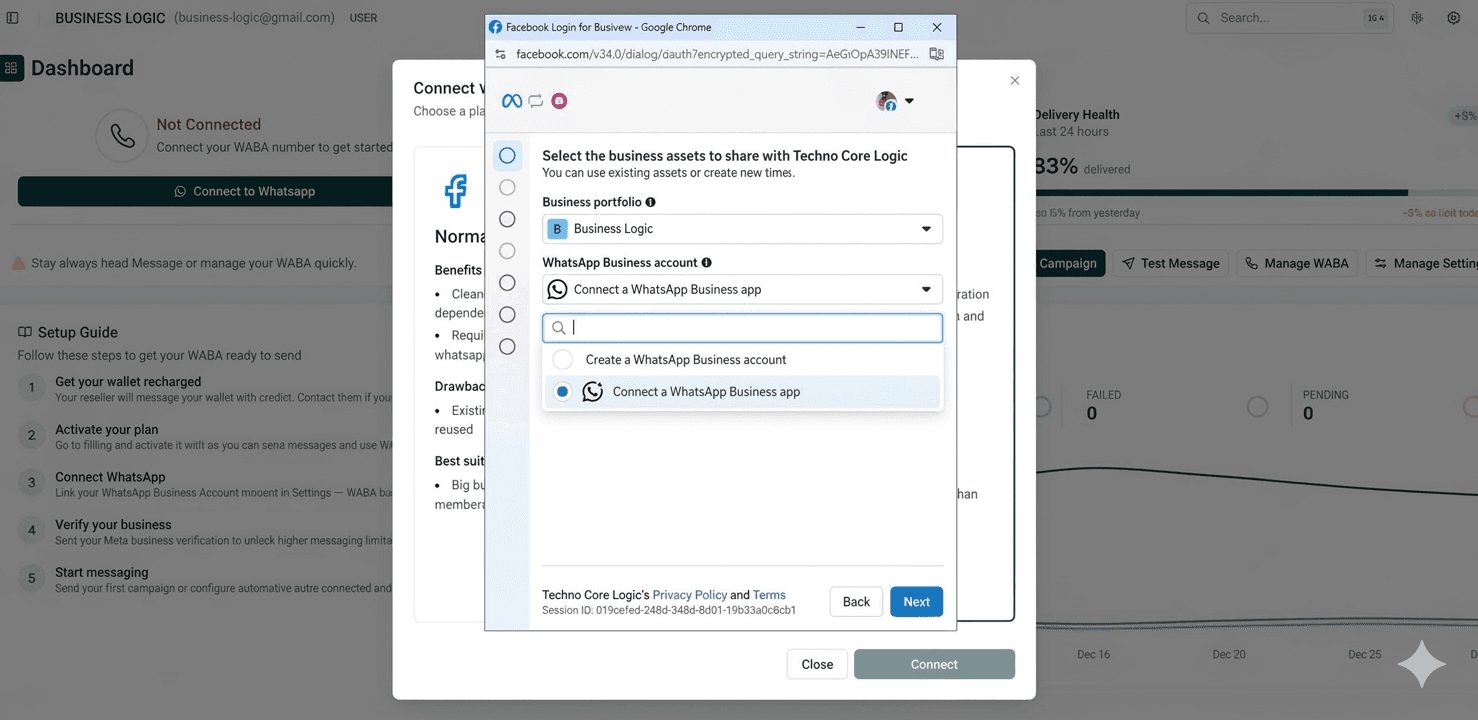Click the search magnifier icon in the dashboard top bar
This screenshot has width=1478, height=720.
point(1203,18)
